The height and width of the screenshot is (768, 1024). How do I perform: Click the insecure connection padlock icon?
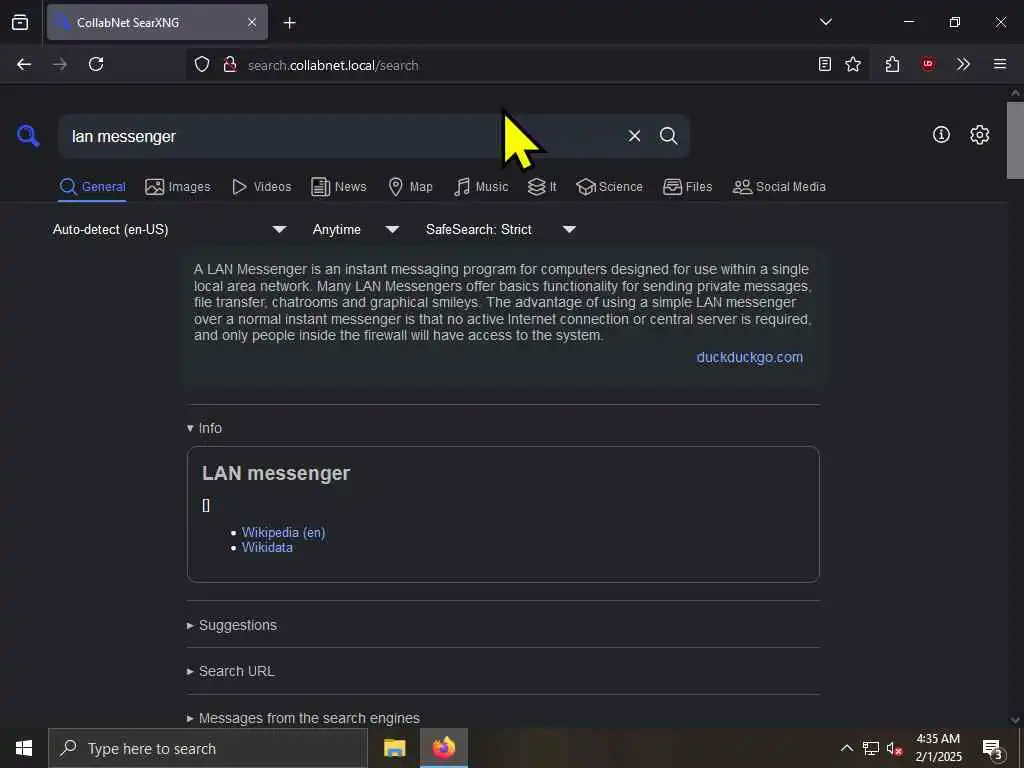click(230, 64)
